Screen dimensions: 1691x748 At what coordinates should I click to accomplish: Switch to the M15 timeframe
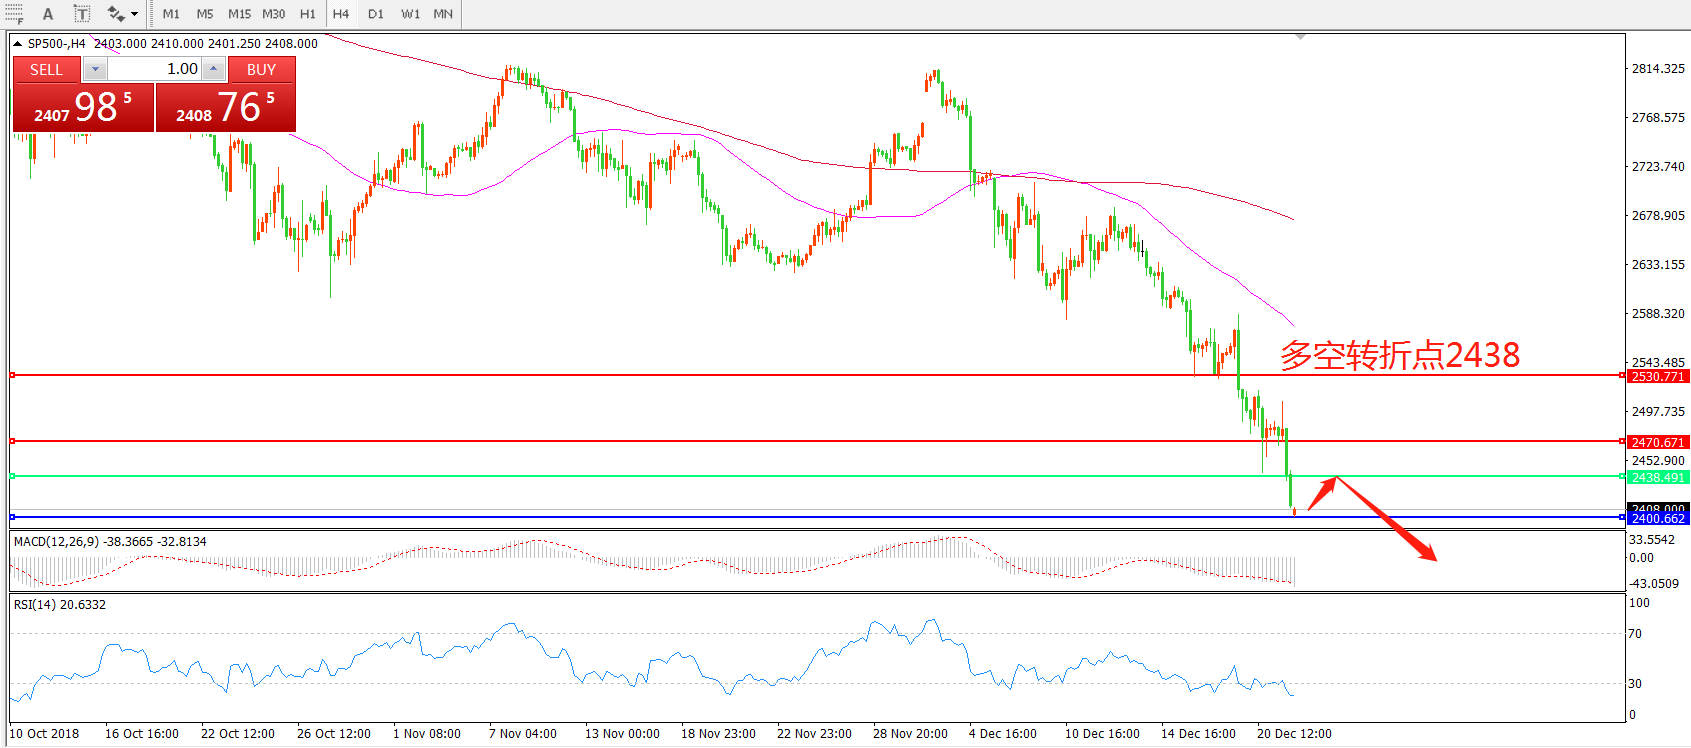tap(239, 14)
